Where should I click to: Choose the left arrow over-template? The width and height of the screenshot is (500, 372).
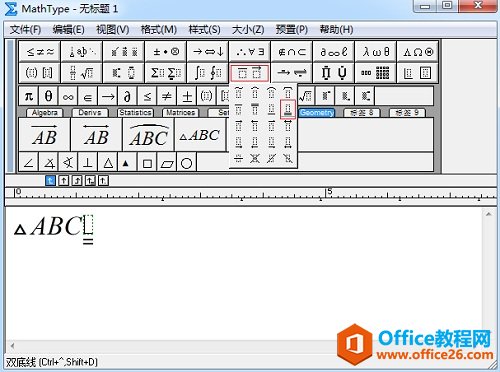tap(255, 126)
